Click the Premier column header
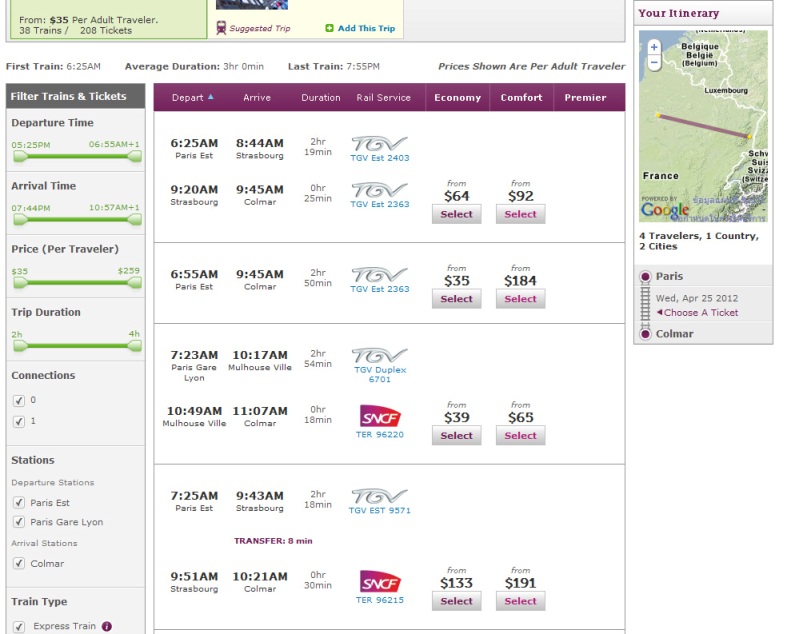 (585, 97)
